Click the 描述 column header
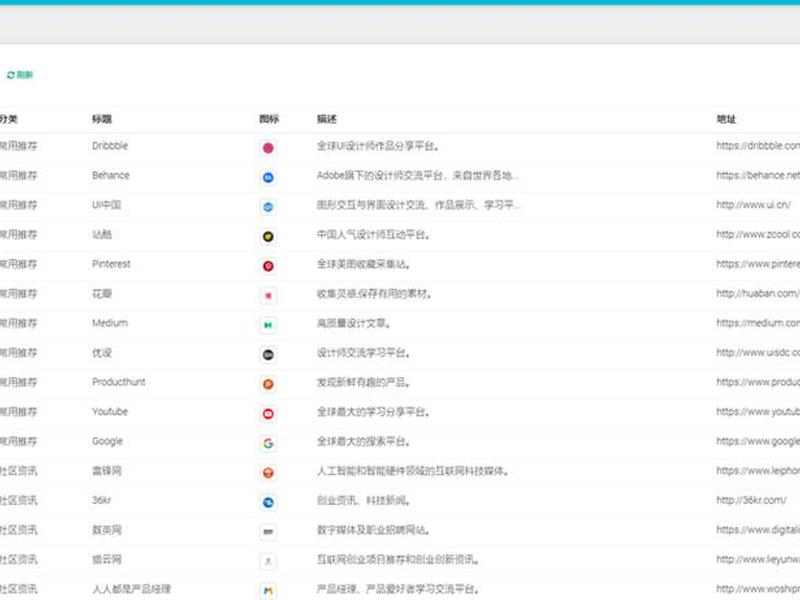800x600 pixels. pyautogui.click(x=327, y=119)
